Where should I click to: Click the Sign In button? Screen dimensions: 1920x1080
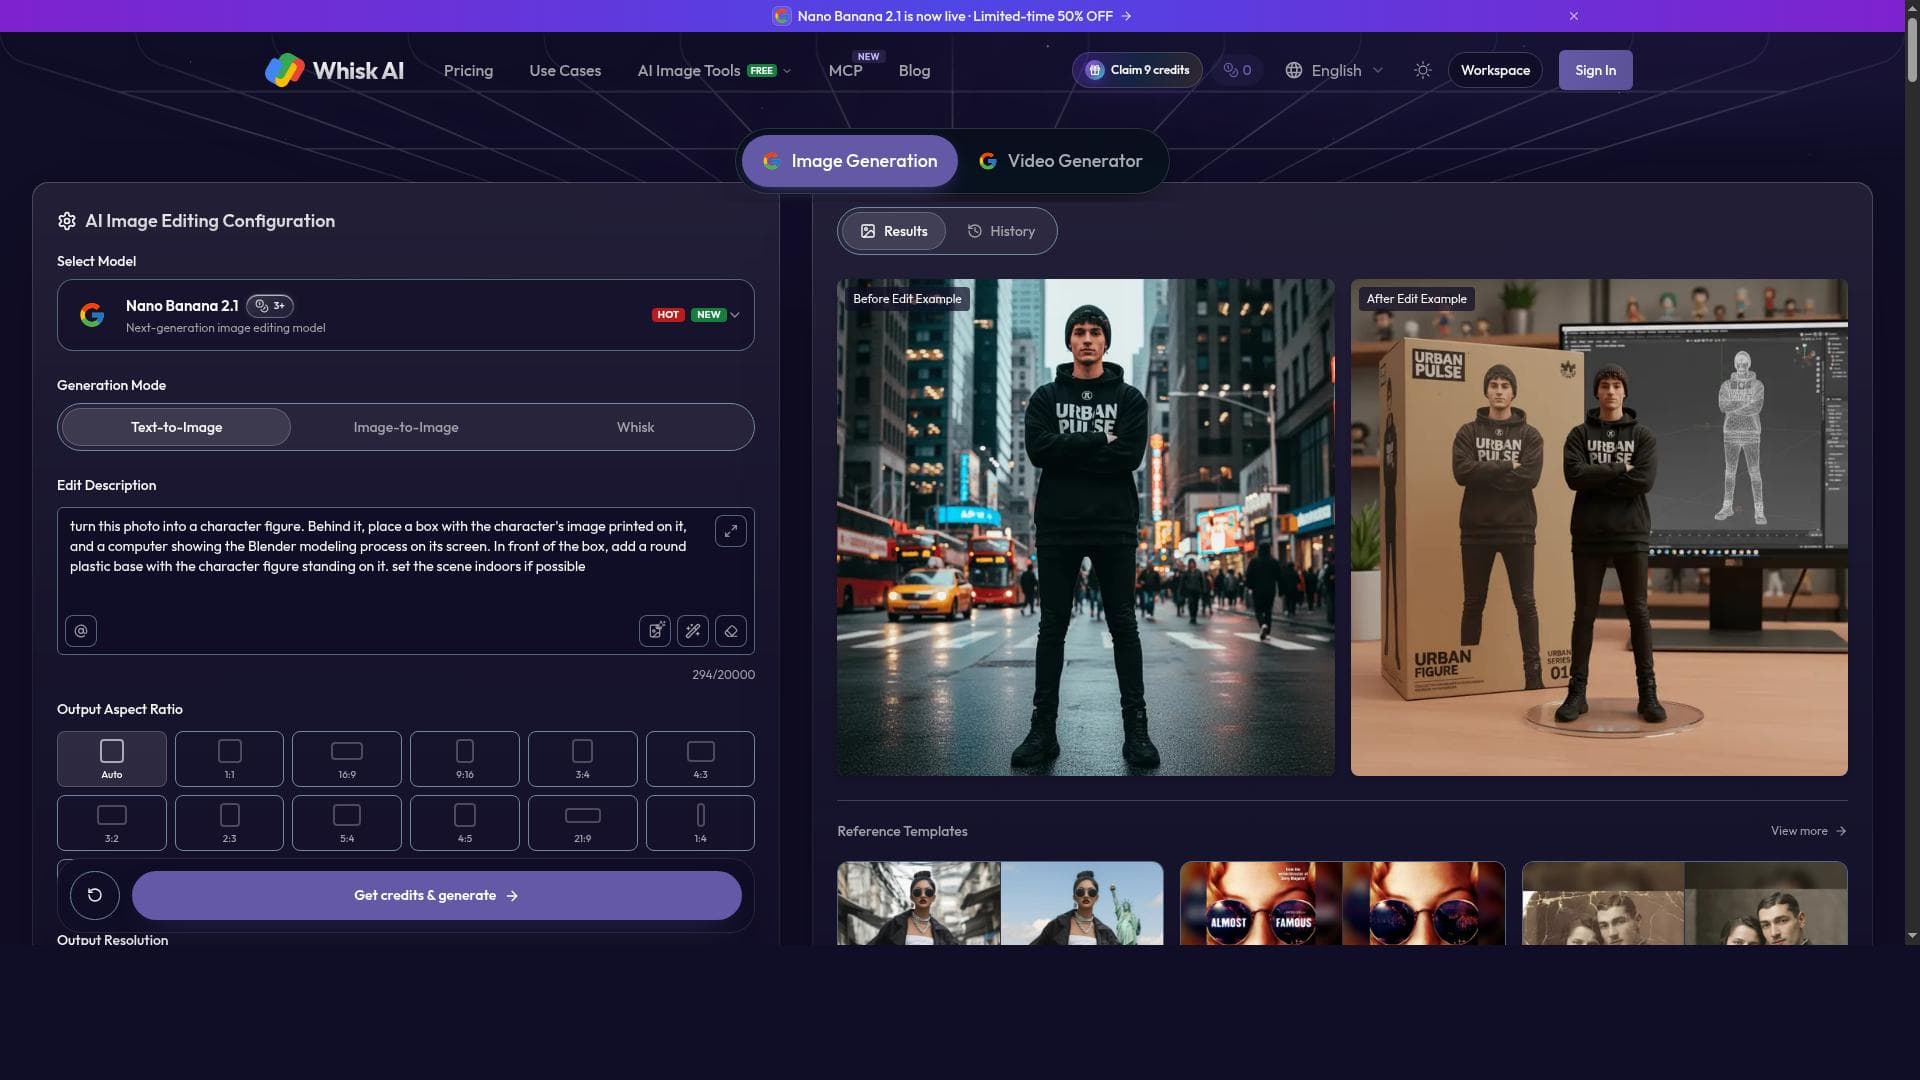1595,70
